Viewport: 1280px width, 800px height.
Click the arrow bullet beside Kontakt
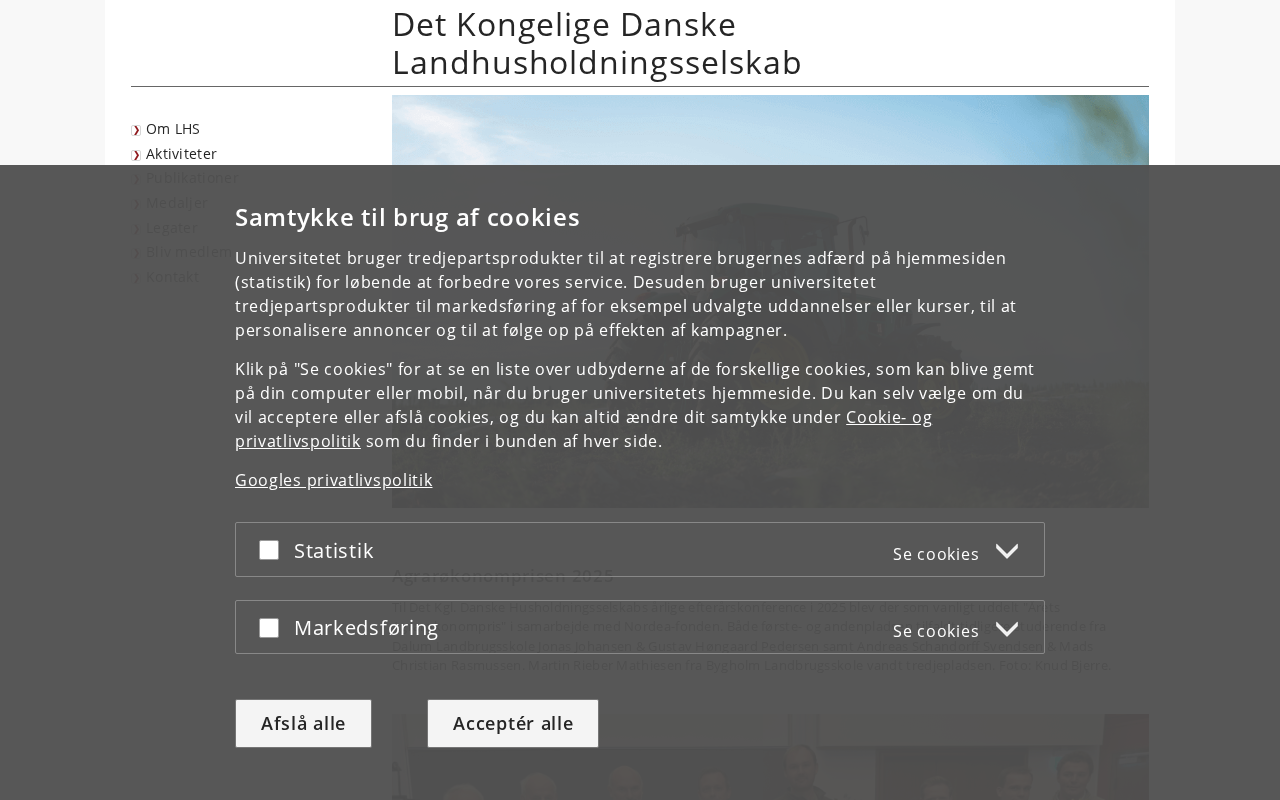136,278
